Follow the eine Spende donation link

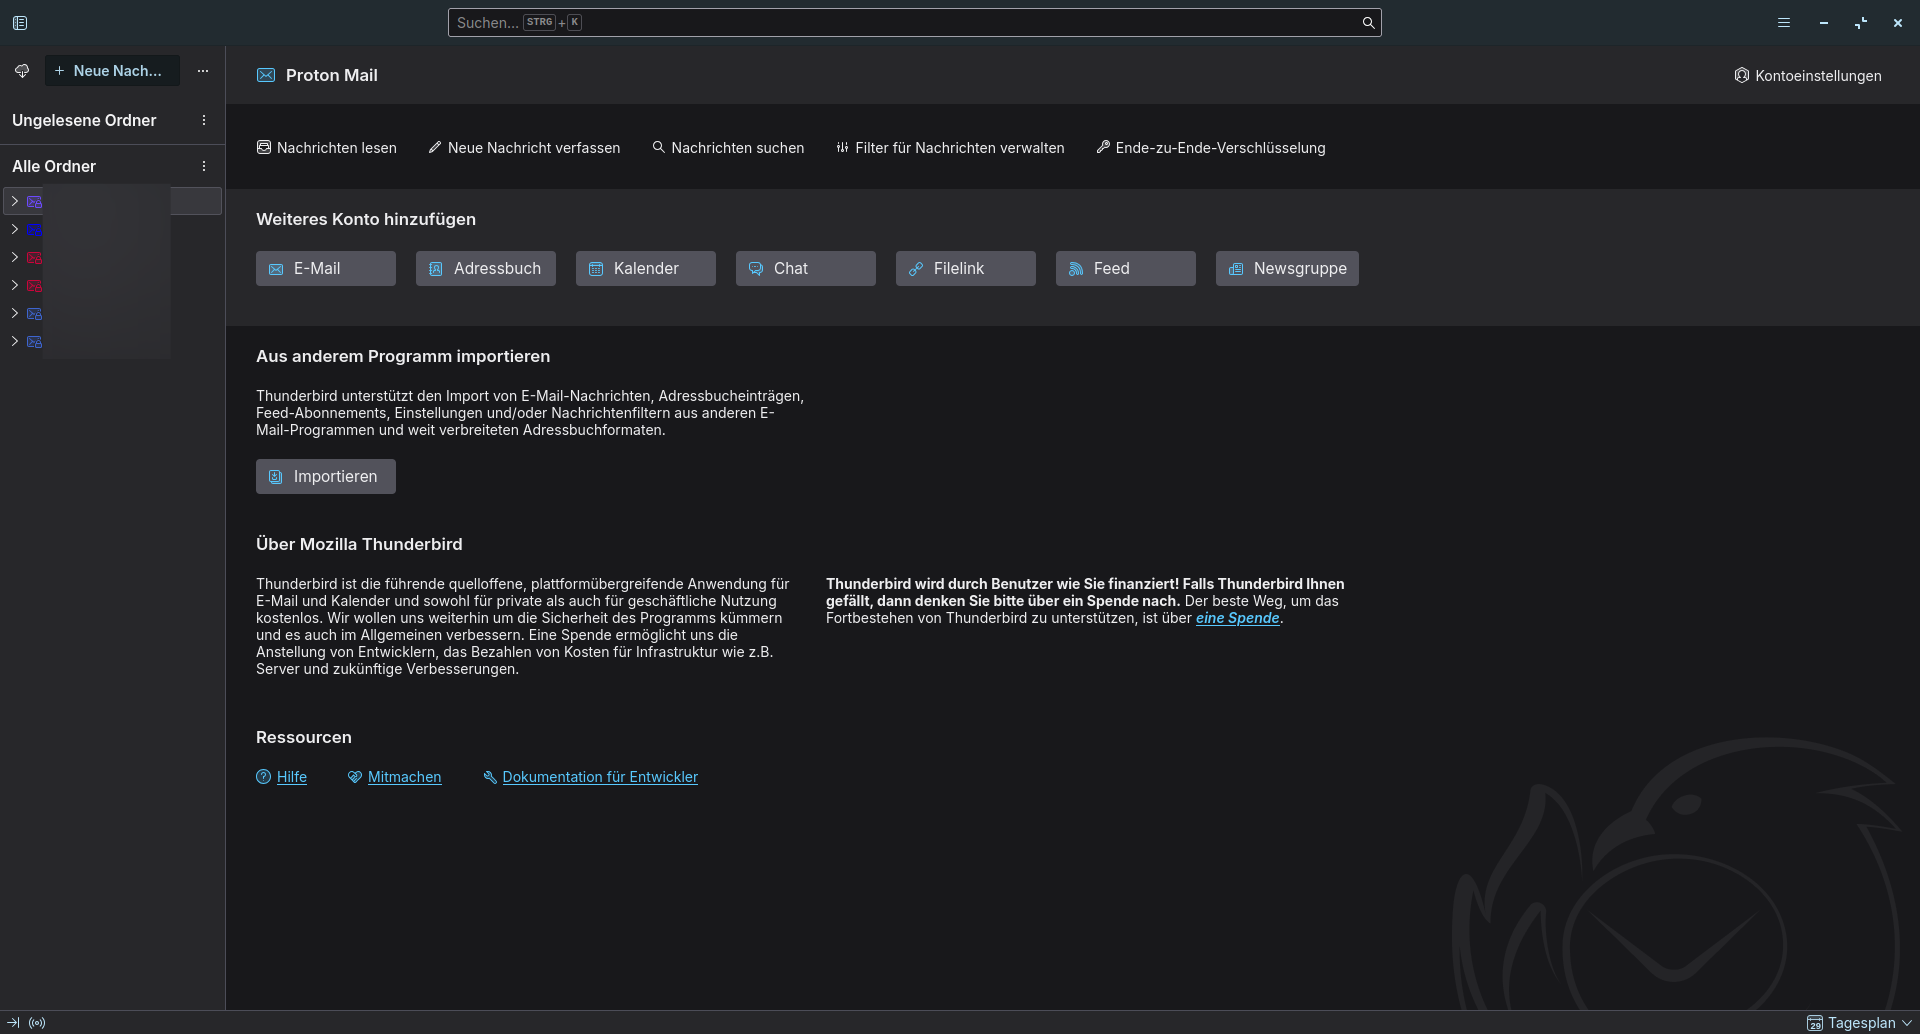point(1238,618)
